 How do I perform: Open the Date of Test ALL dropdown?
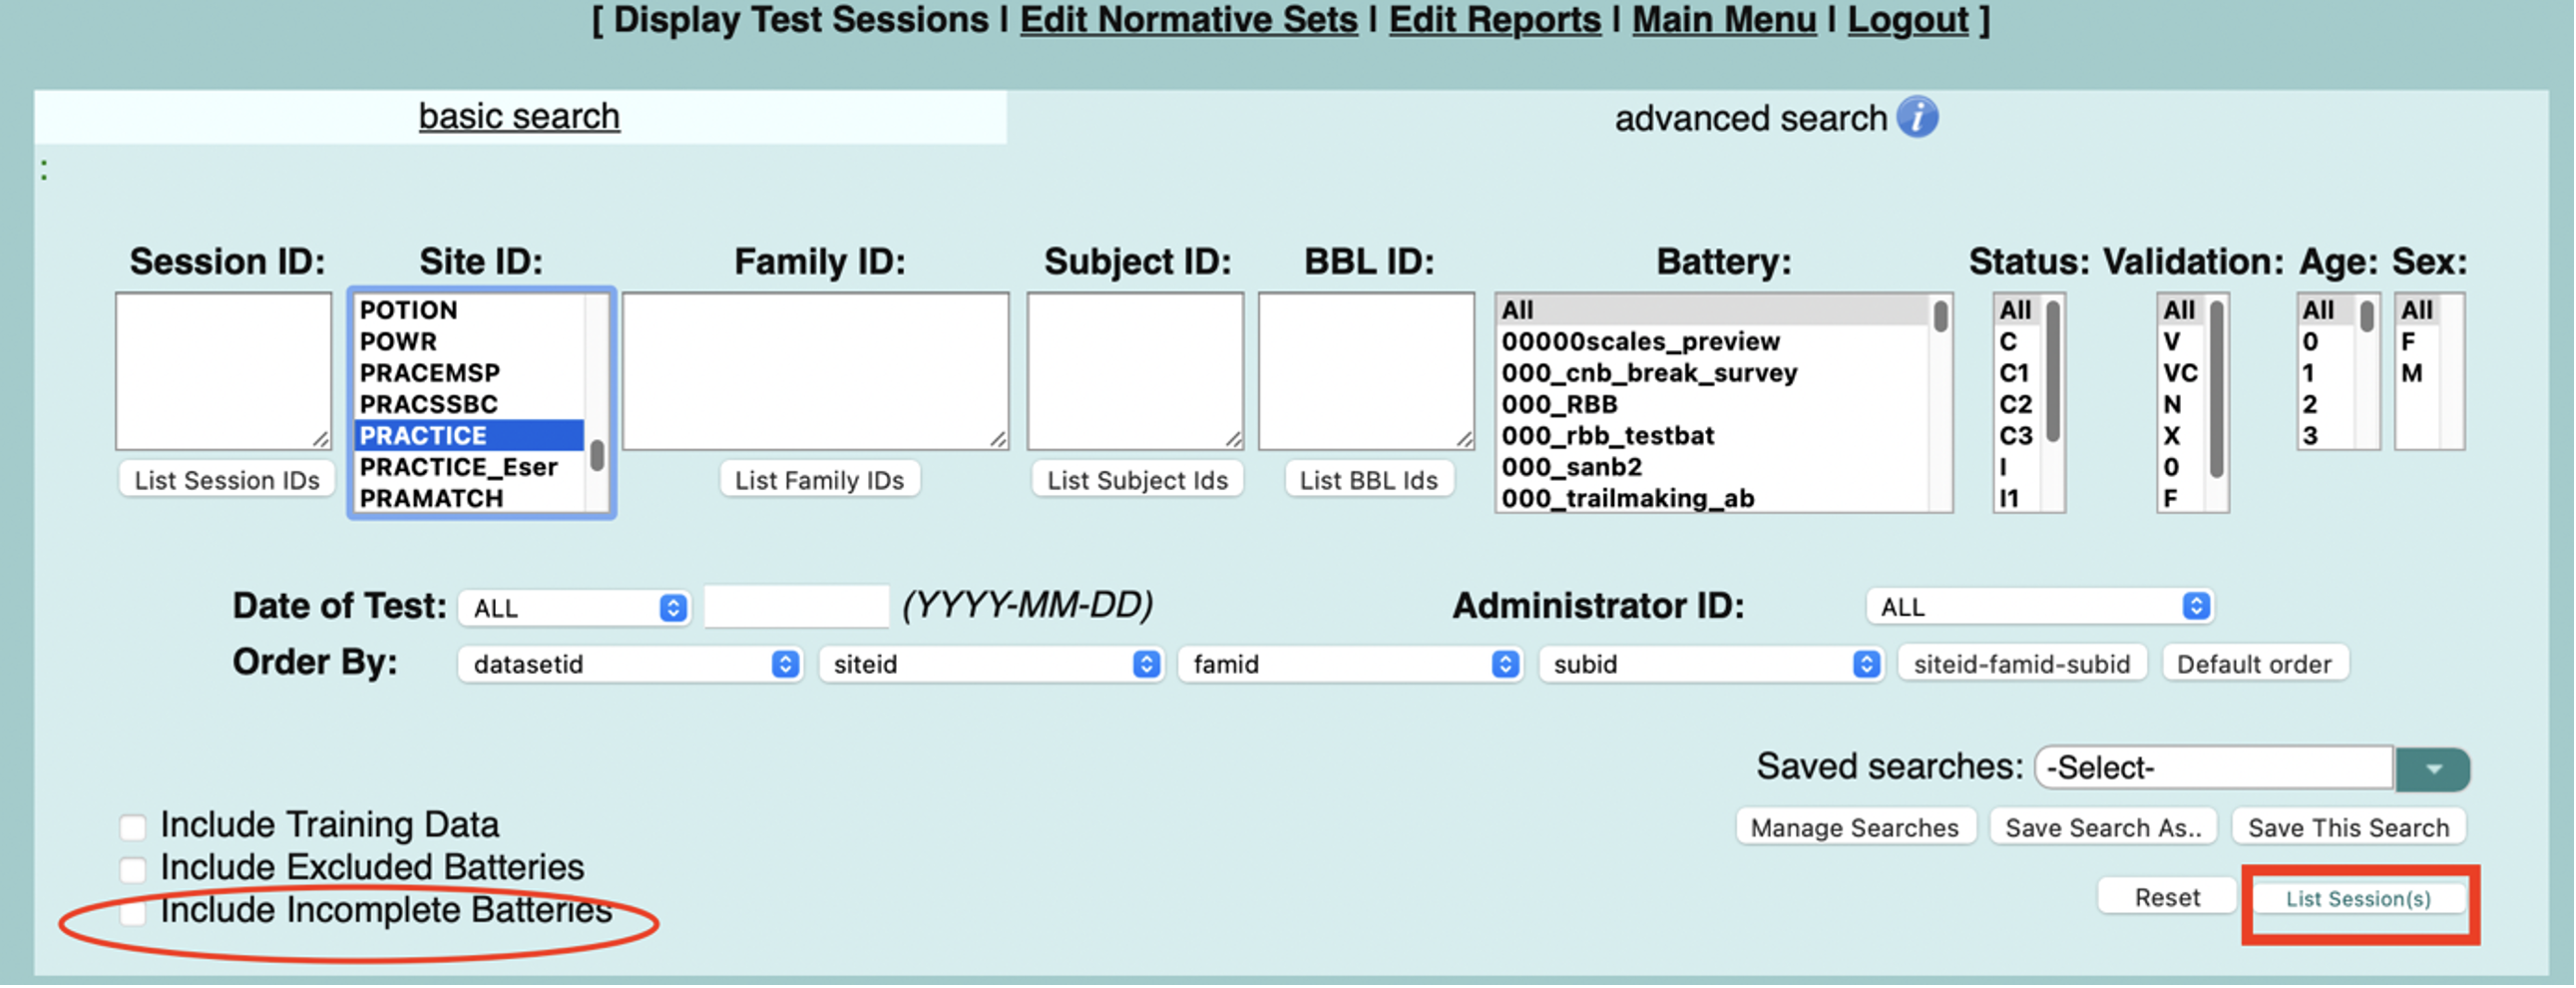pyautogui.click(x=575, y=608)
